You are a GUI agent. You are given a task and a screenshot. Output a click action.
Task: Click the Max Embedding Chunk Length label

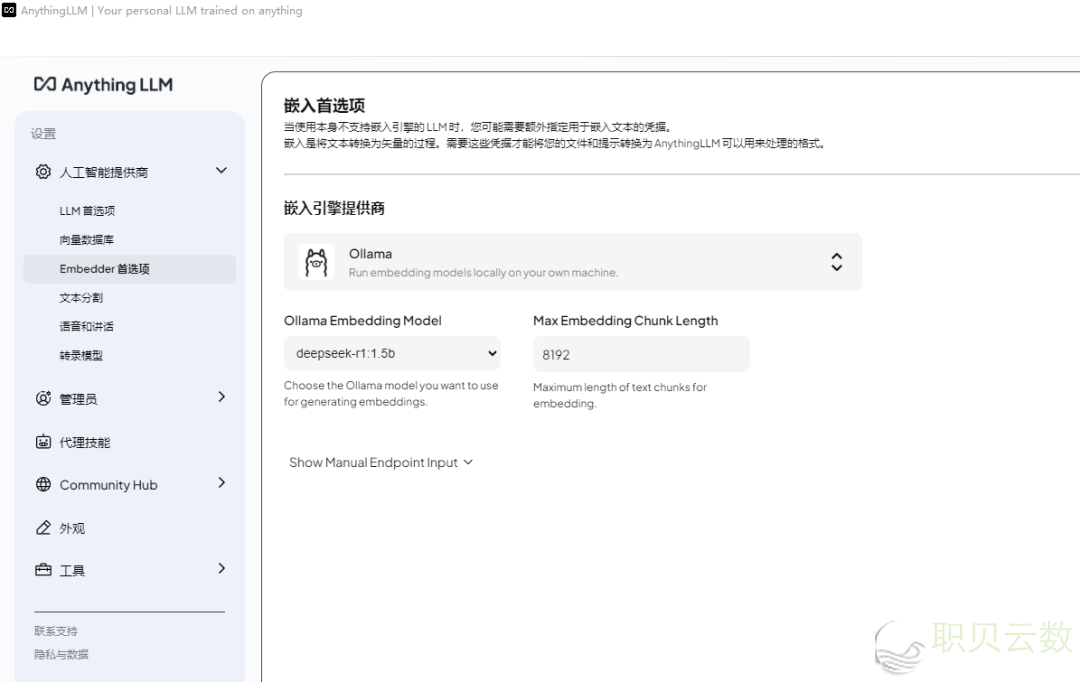pyautogui.click(x=625, y=320)
